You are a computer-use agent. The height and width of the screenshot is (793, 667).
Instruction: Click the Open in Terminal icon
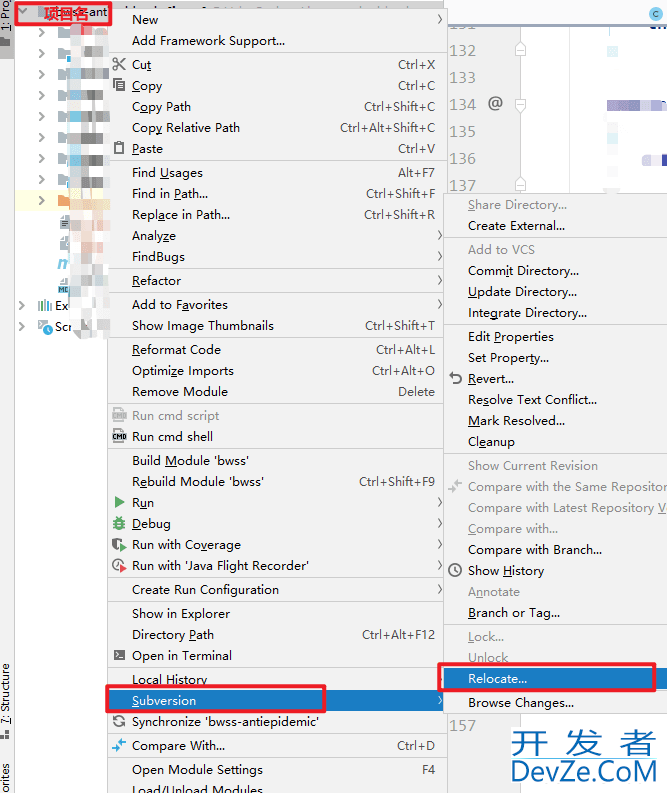(x=119, y=655)
